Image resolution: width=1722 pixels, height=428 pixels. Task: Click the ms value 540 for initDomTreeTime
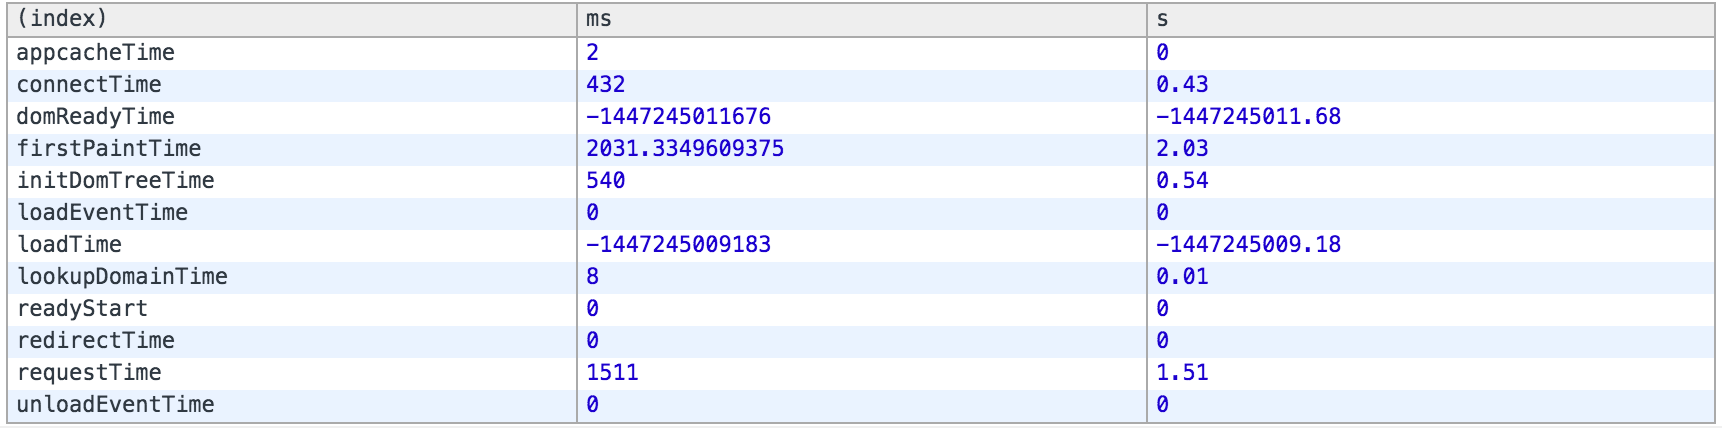point(606,181)
